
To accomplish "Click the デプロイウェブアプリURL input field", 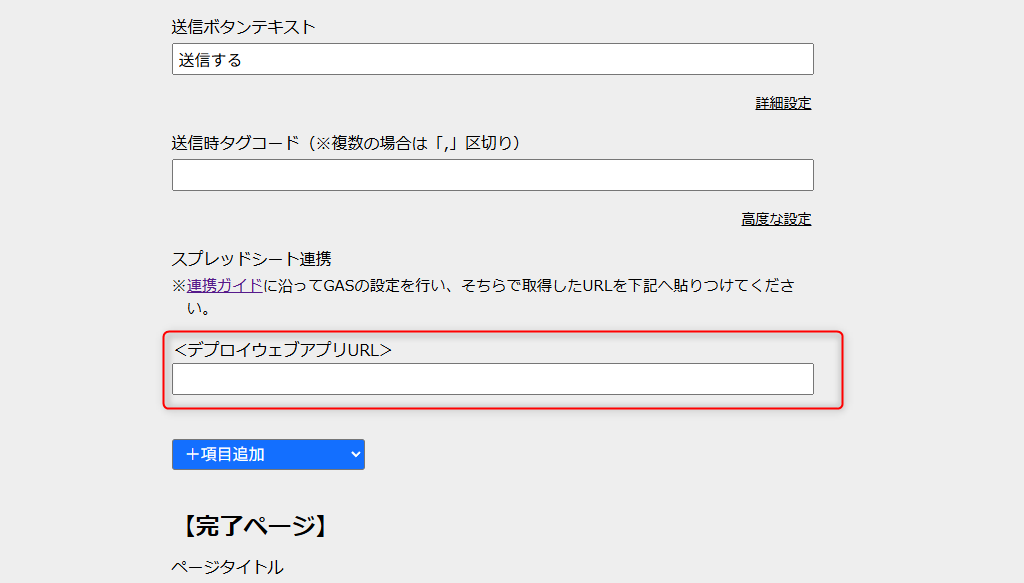I will (492, 379).
